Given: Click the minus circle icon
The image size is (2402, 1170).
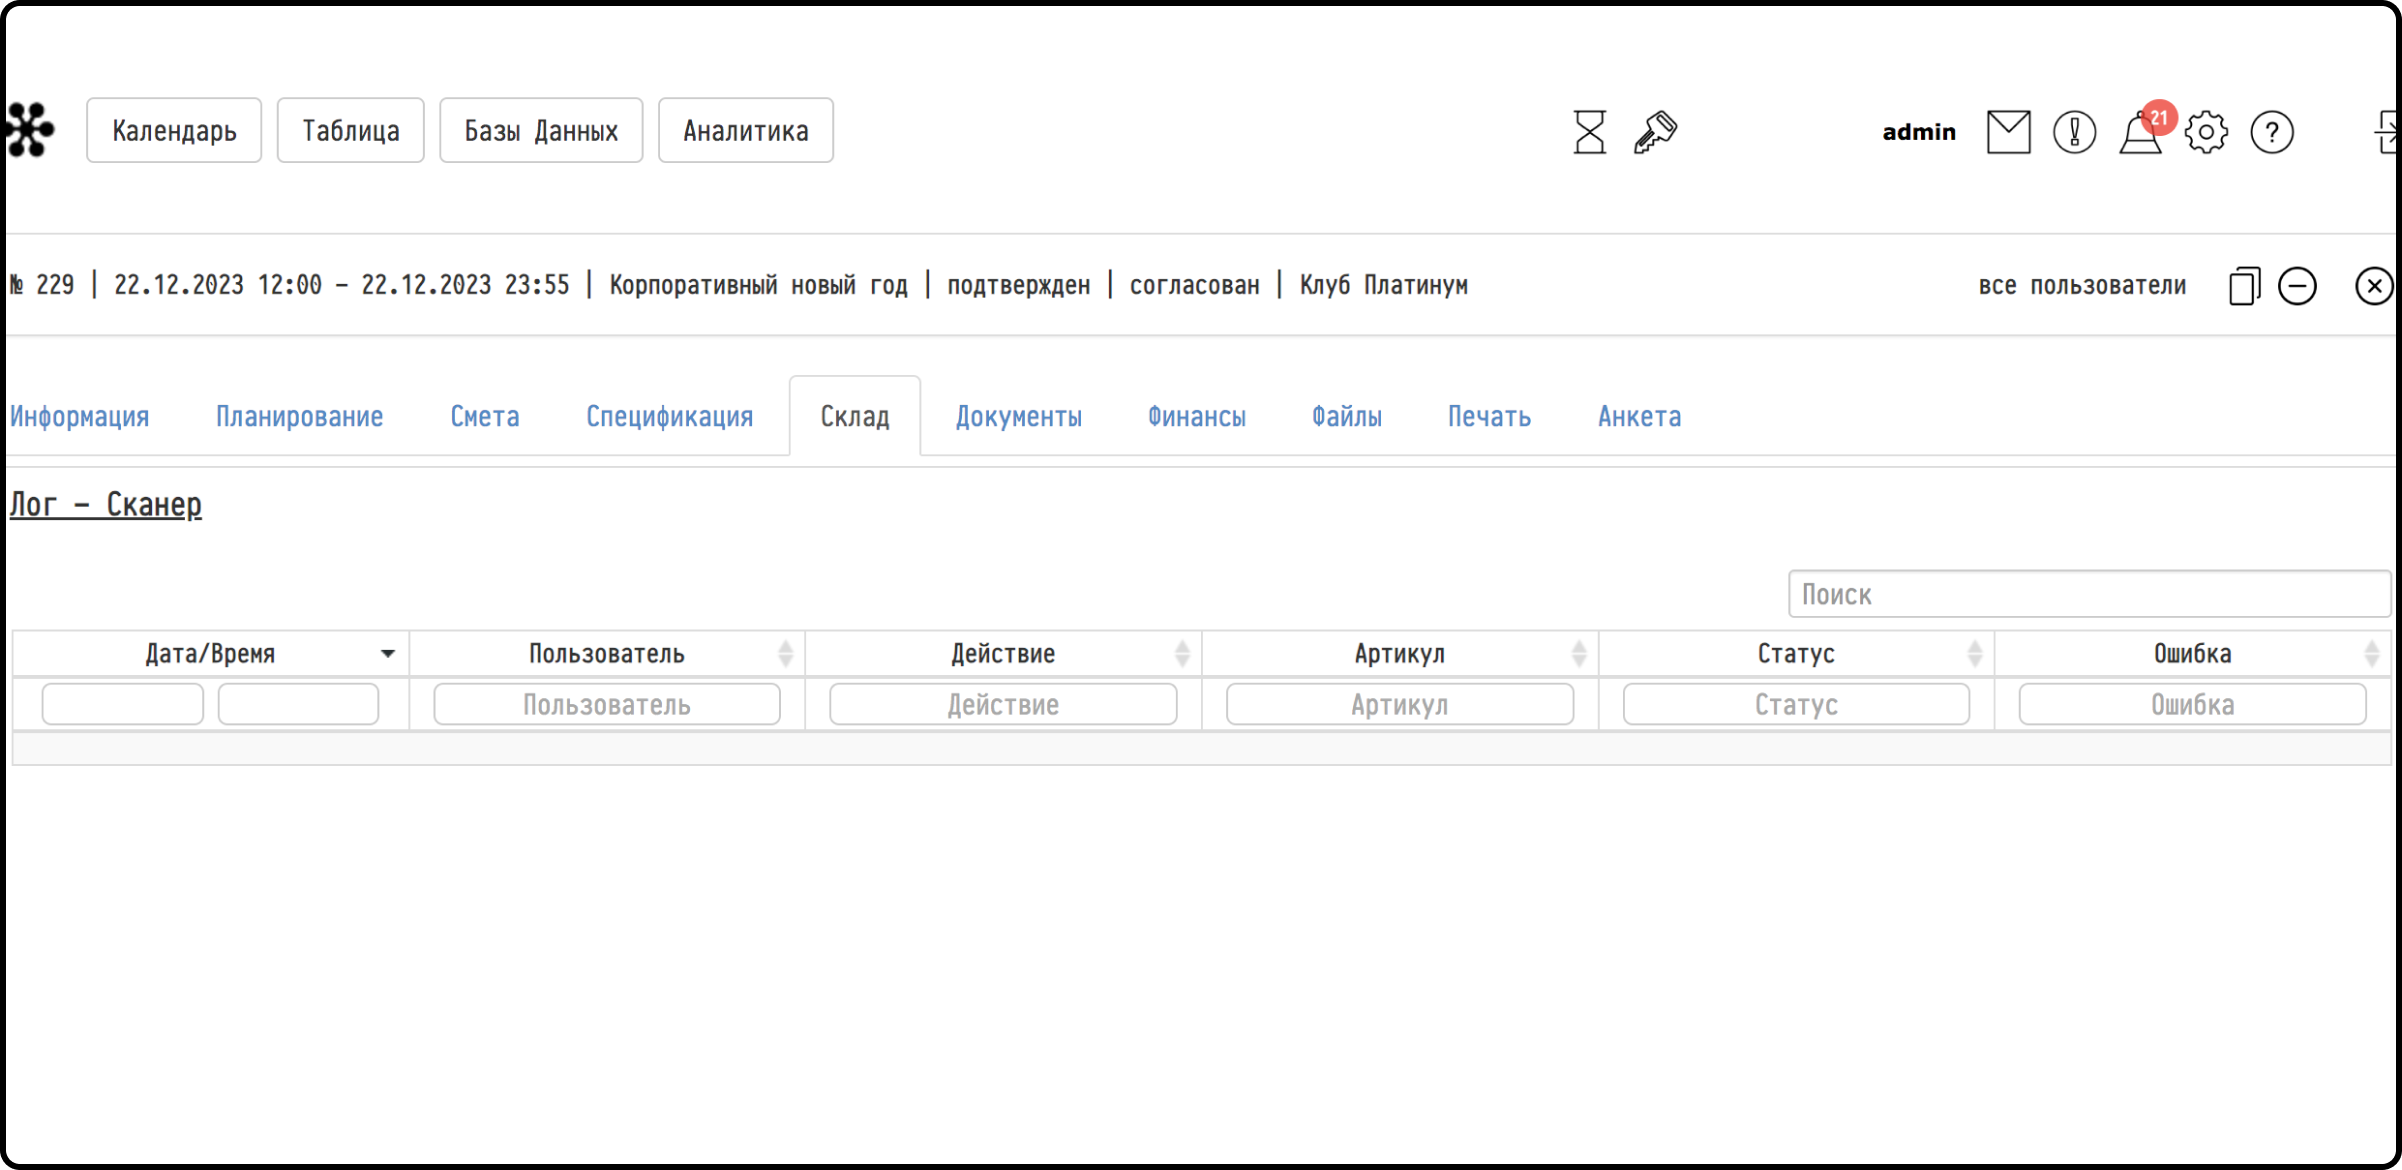Looking at the screenshot, I should (2297, 286).
